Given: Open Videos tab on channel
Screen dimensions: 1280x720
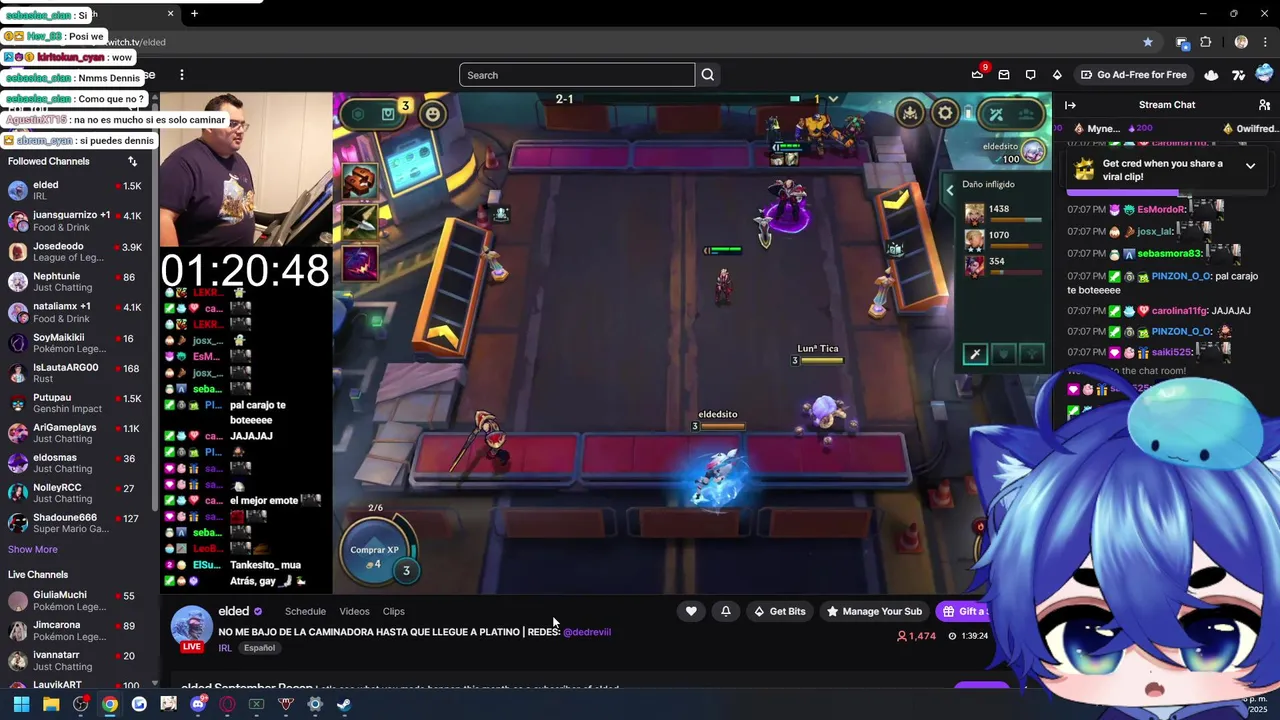Looking at the screenshot, I should 354,611.
